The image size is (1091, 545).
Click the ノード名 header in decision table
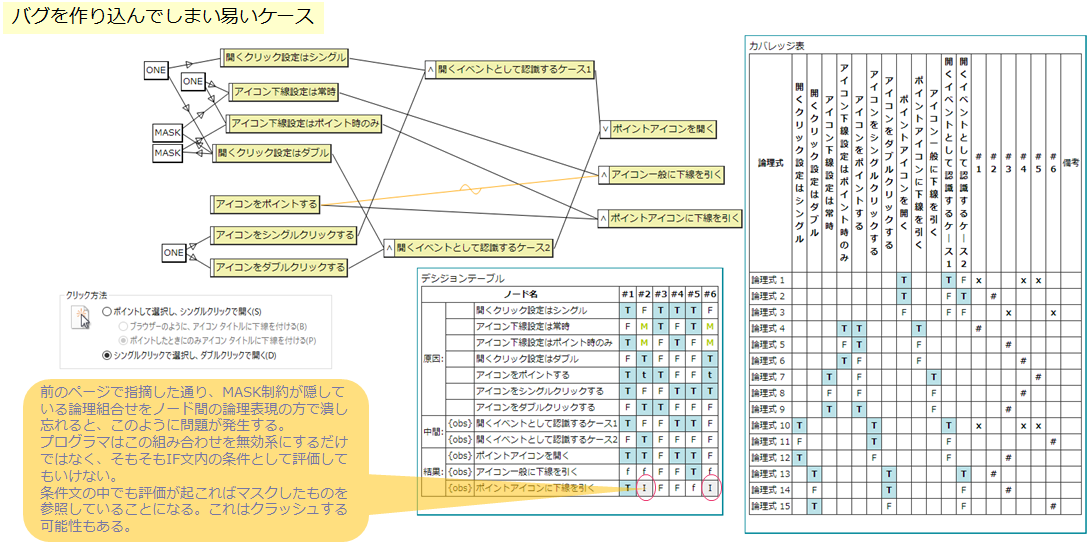coord(520,294)
